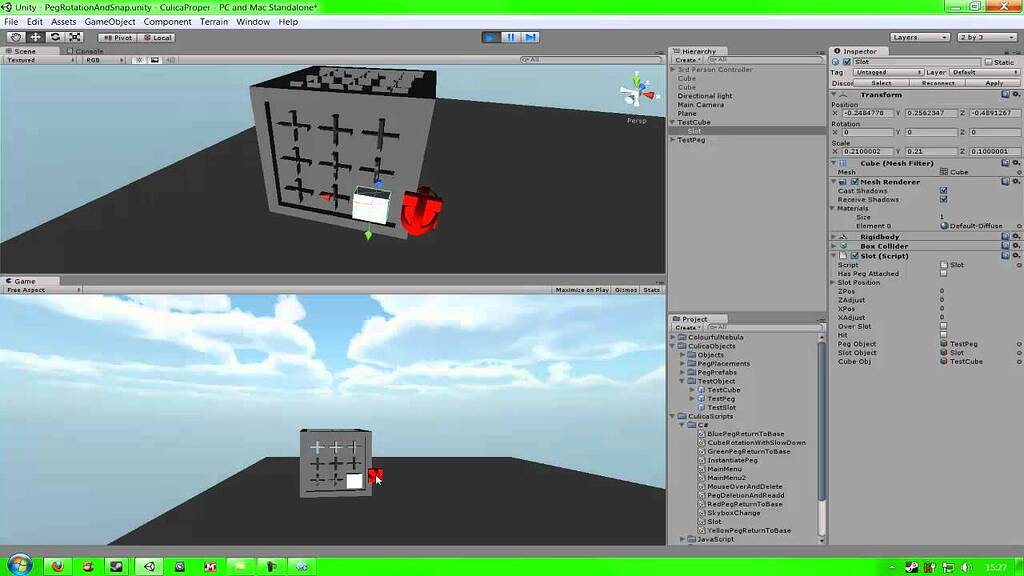
Task: Toggle the Has Peg Attached checkbox
Action: (941, 273)
